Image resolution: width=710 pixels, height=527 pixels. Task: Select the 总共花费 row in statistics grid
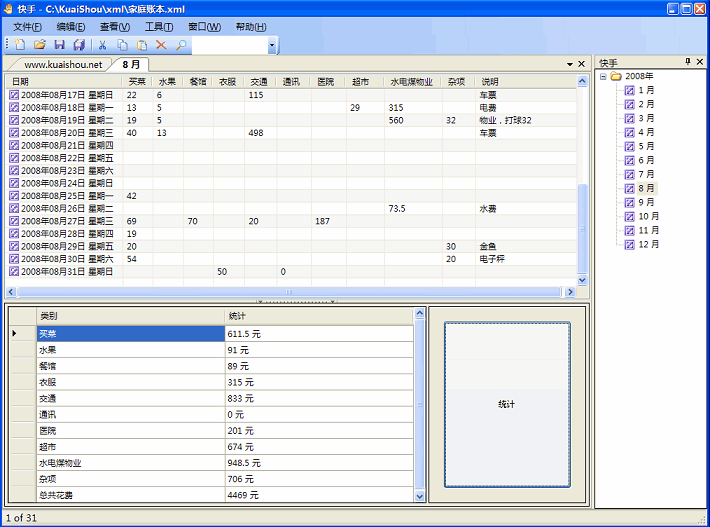(x=130, y=495)
